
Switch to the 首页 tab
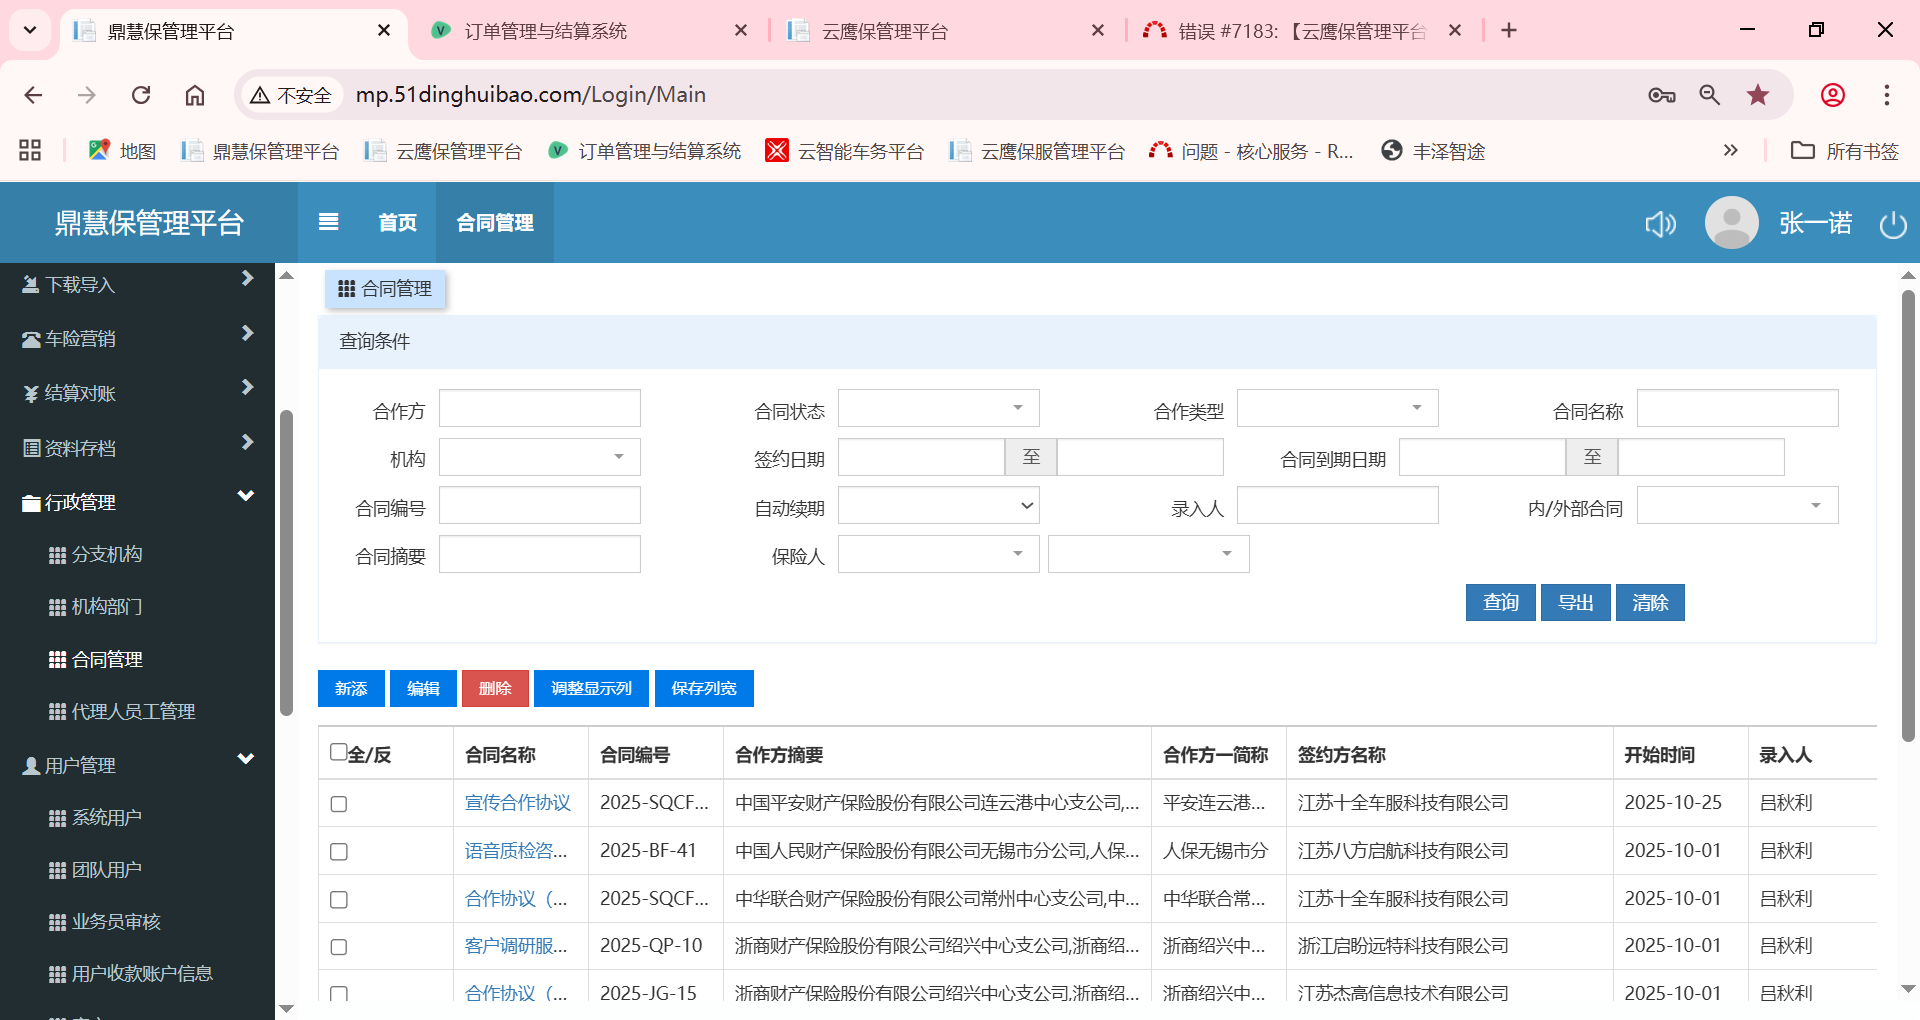pos(397,223)
